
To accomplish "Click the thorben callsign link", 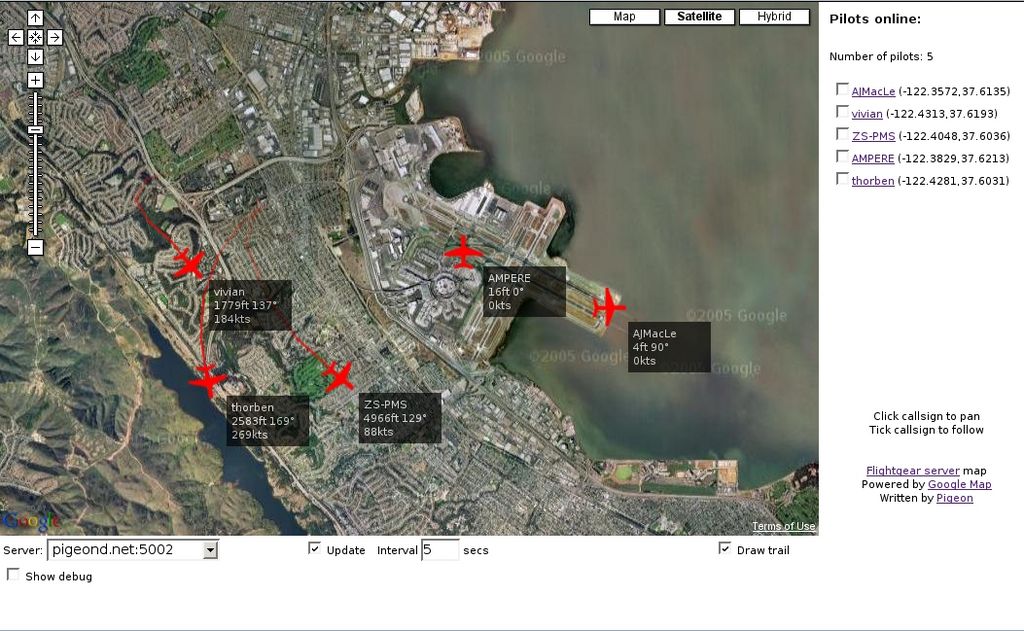I will tap(872, 181).
